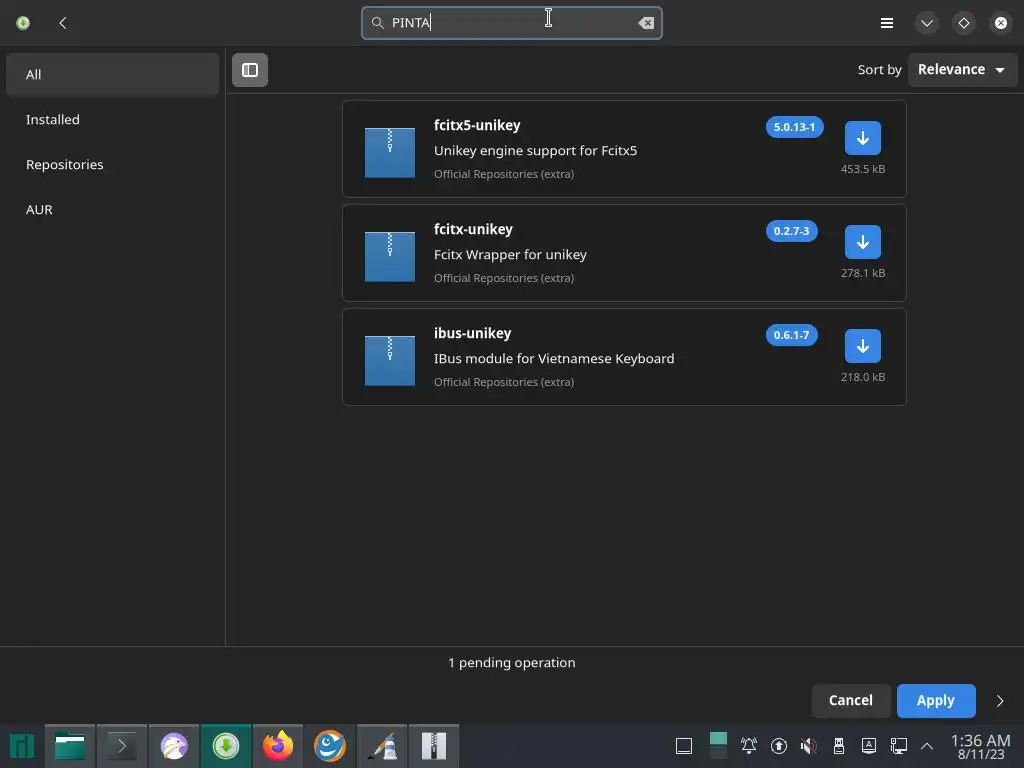Open eagle-icon app in taskbar
The width and height of the screenshot is (1024, 768).
click(x=174, y=746)
